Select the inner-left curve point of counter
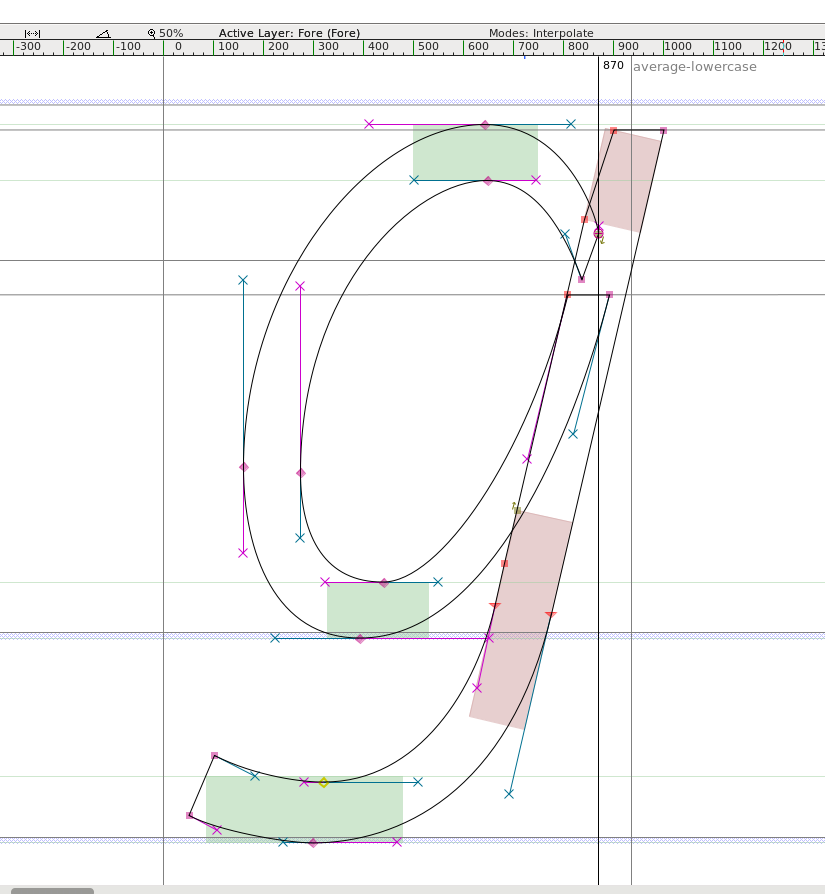Screen dimensions: 825x894 pos(301,473)
